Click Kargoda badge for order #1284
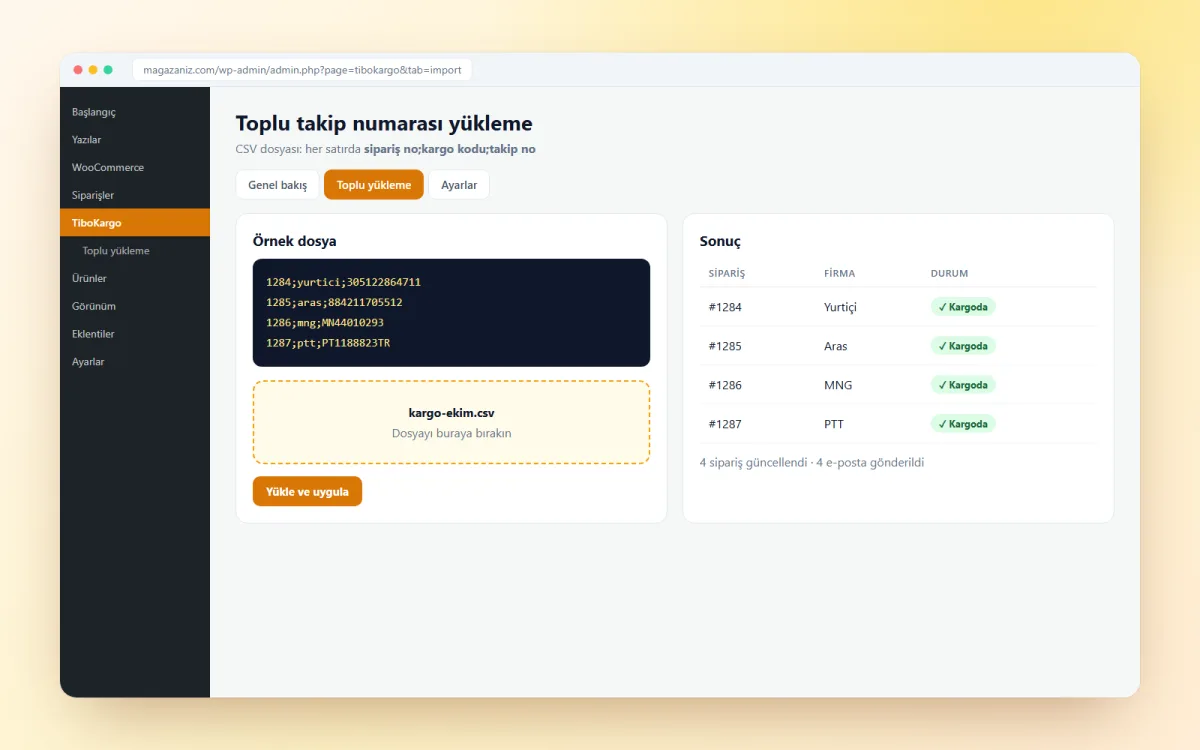The height and width of the screenshot is (750, 1200). [x=963, y=307]
